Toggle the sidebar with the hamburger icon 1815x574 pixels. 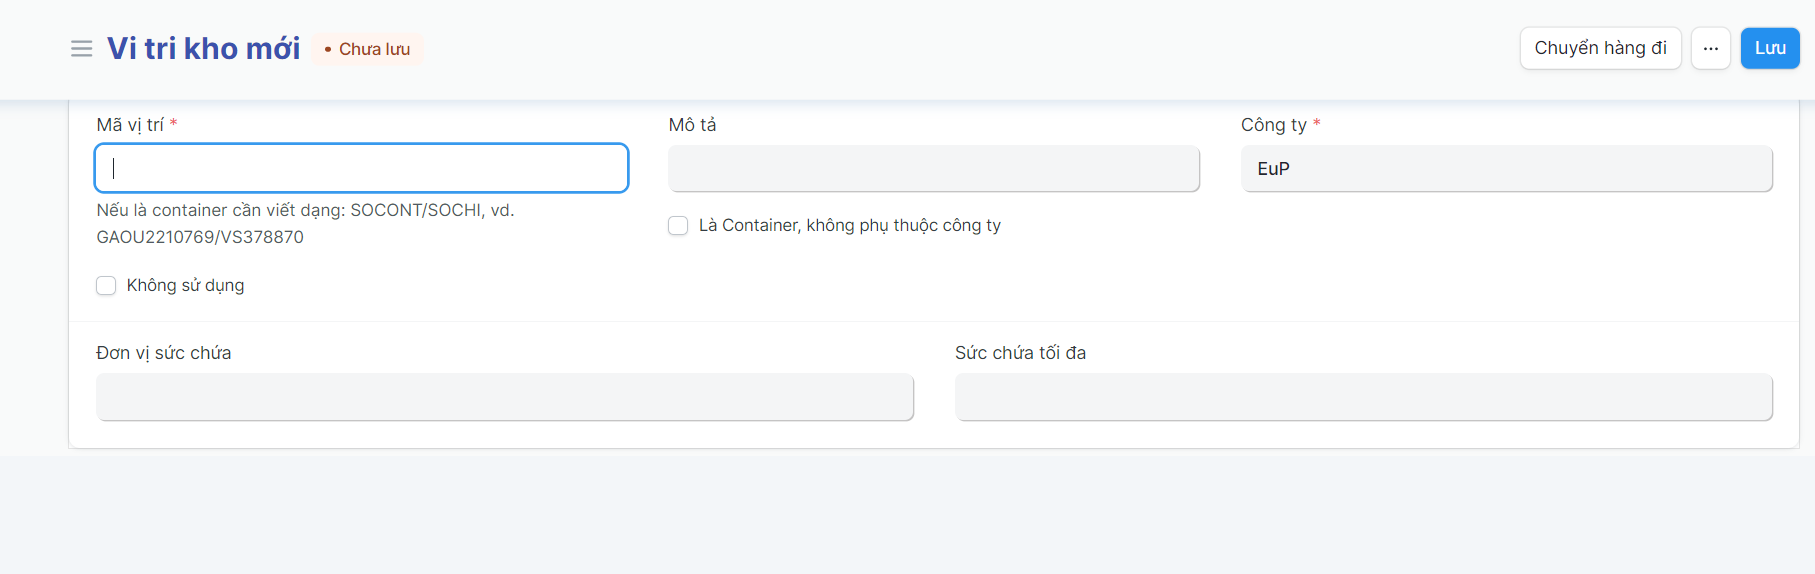click(x=82, y=49)
